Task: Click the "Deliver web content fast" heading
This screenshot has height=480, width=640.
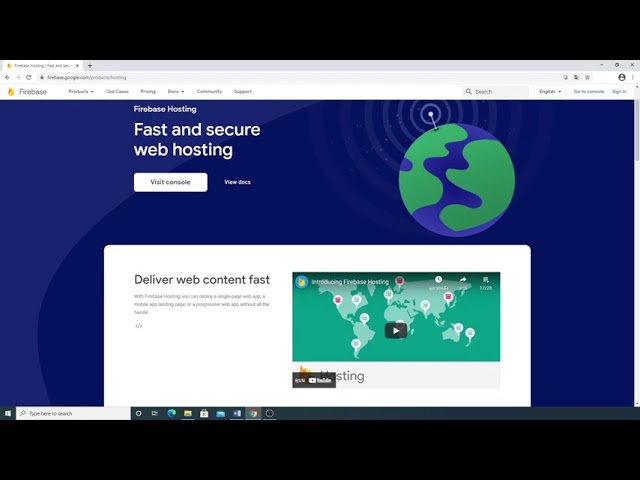Action: pyautogui.click(x=202, y=280)
